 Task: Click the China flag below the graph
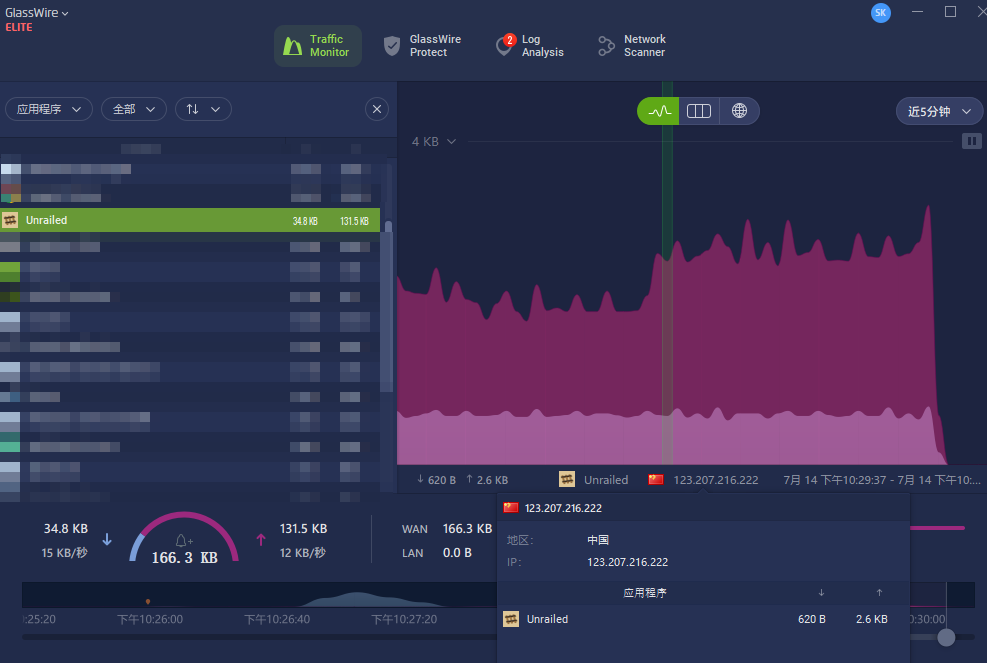(x=656, y=480)
